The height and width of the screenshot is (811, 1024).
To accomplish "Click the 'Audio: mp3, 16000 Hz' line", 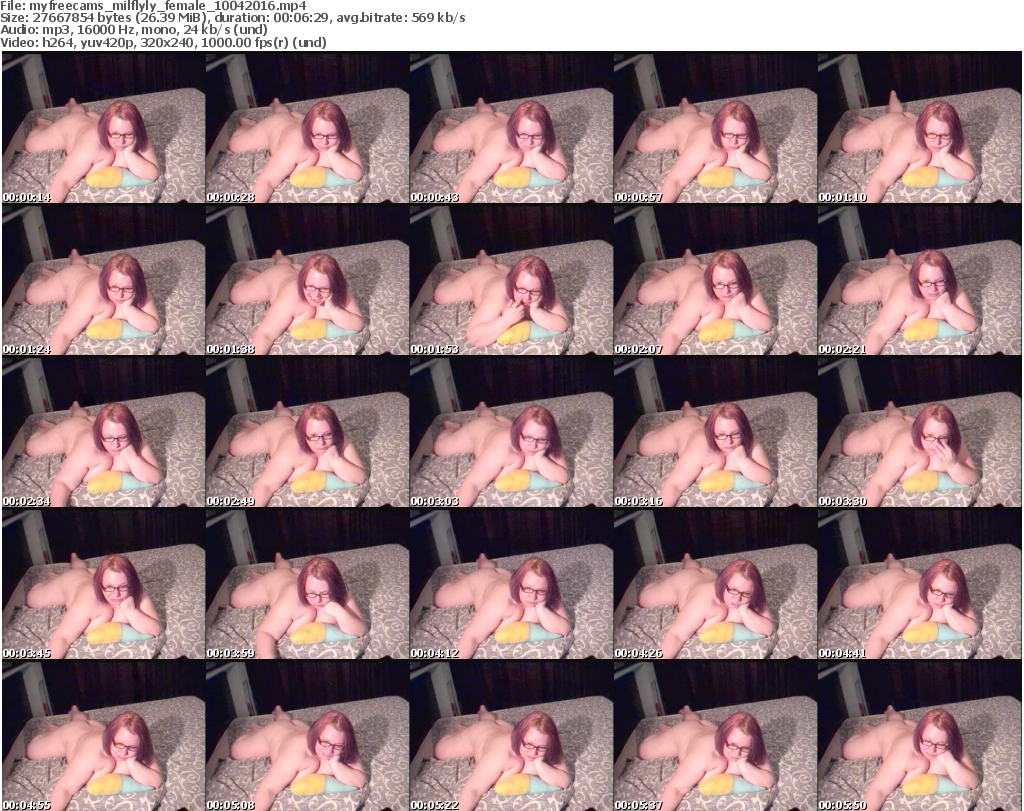I will (x=134, y=30).
